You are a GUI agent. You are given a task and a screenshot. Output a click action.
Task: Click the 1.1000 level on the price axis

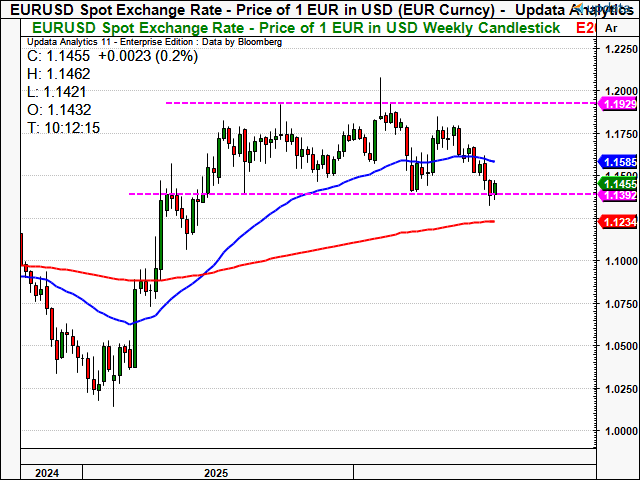pos(621,261)
